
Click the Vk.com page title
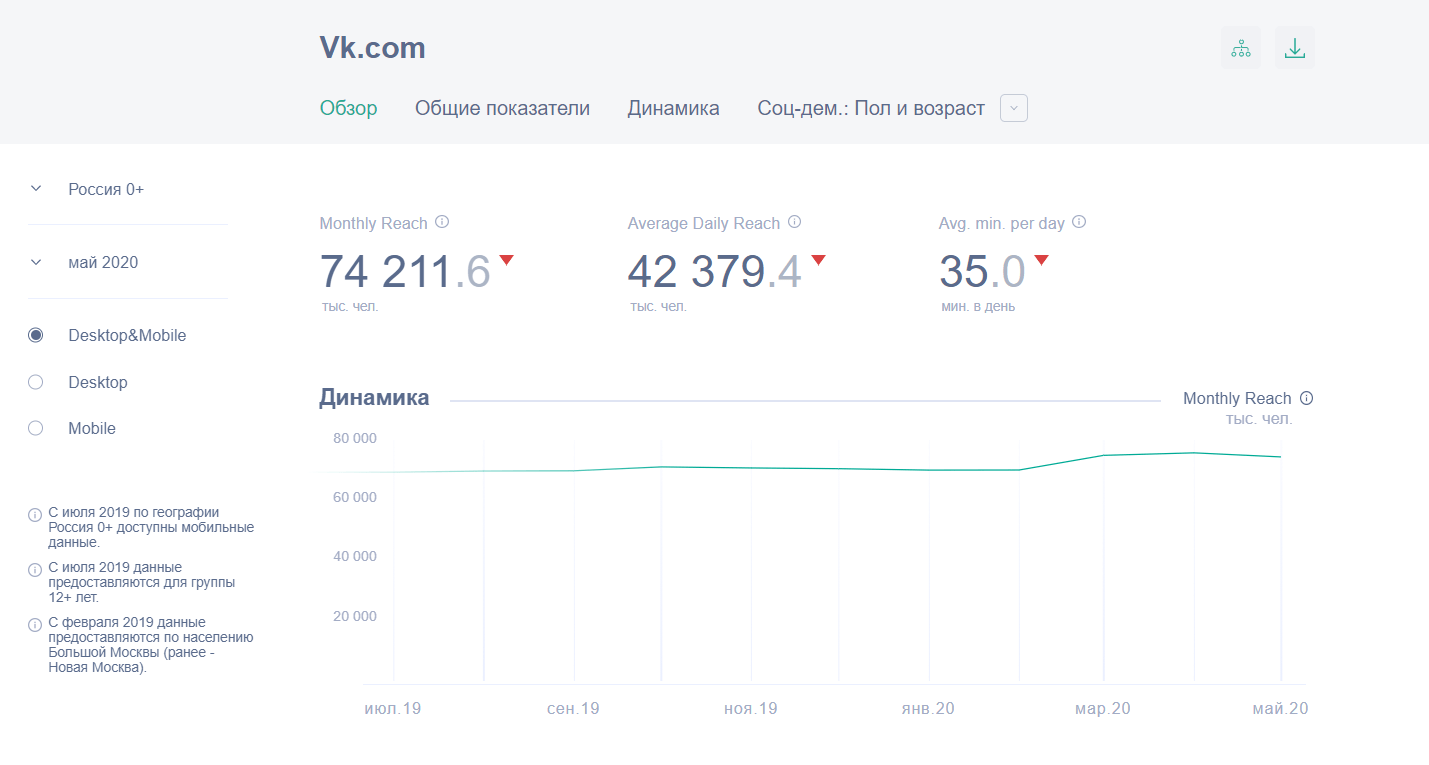click(372, 48)
